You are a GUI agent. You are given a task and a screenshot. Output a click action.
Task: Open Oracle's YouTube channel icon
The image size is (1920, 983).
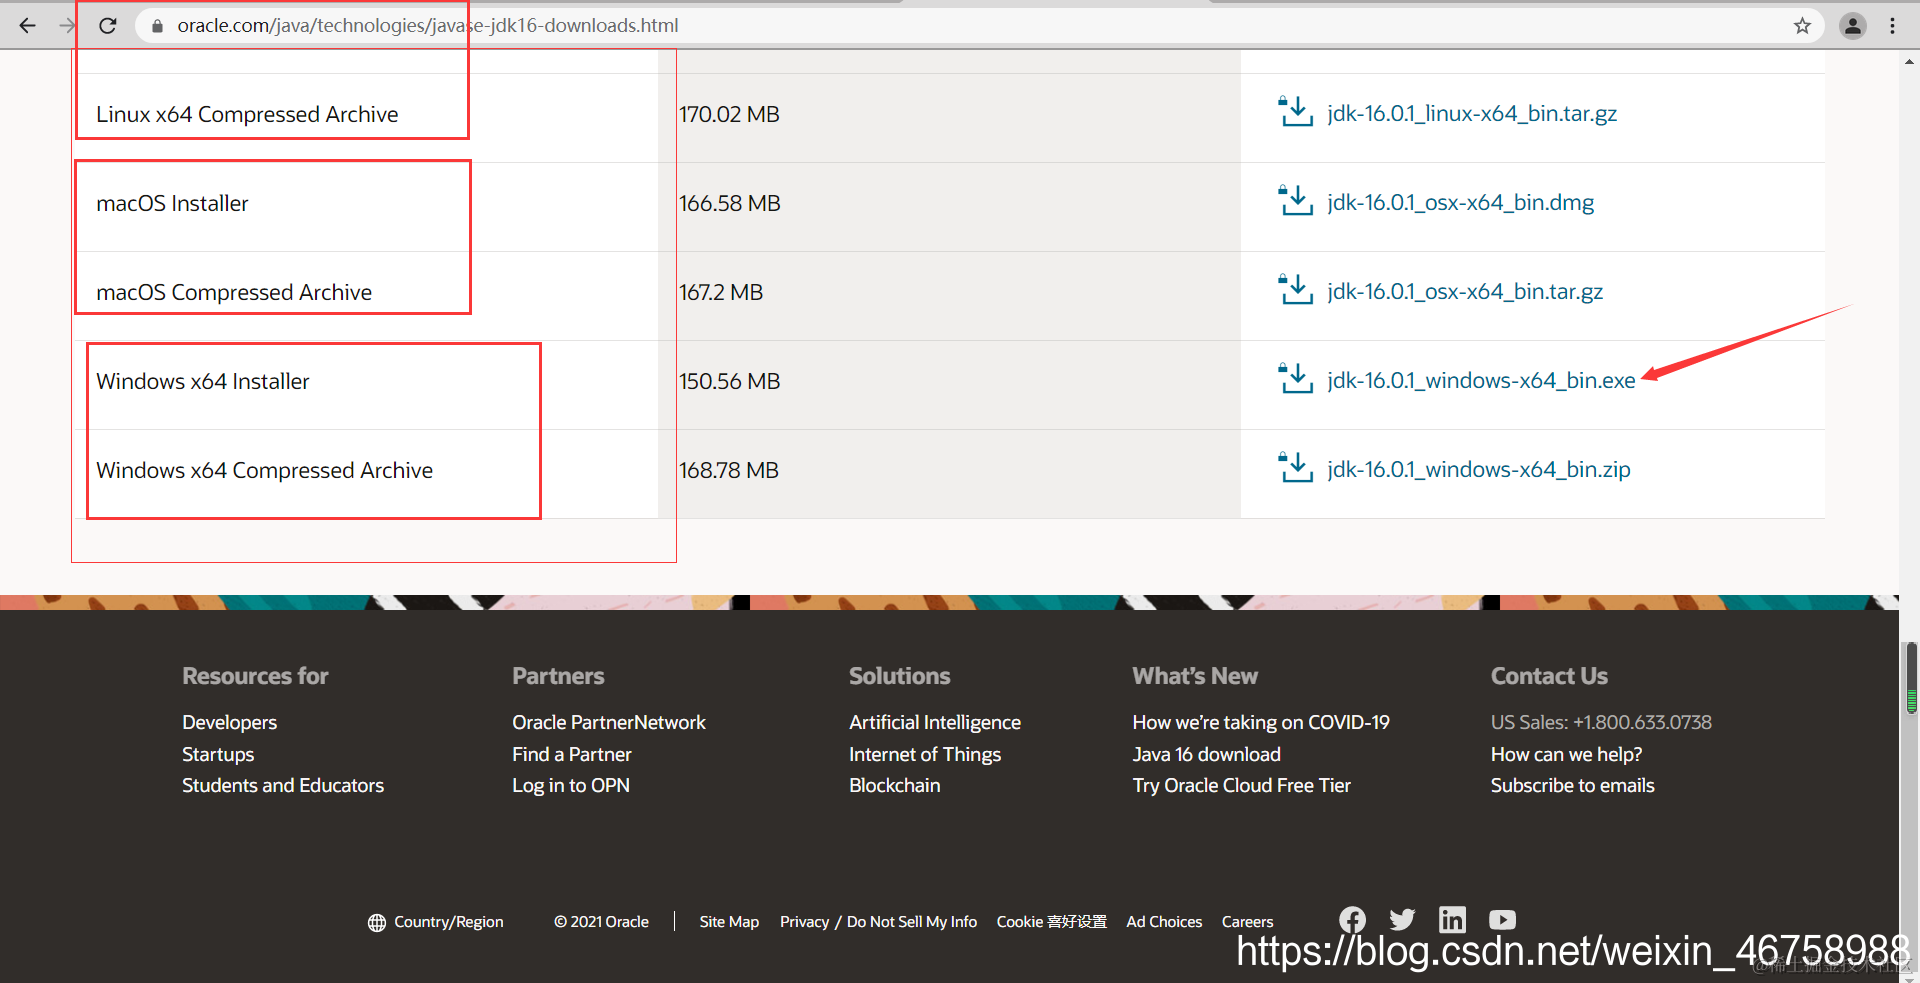pos(1502,920)
